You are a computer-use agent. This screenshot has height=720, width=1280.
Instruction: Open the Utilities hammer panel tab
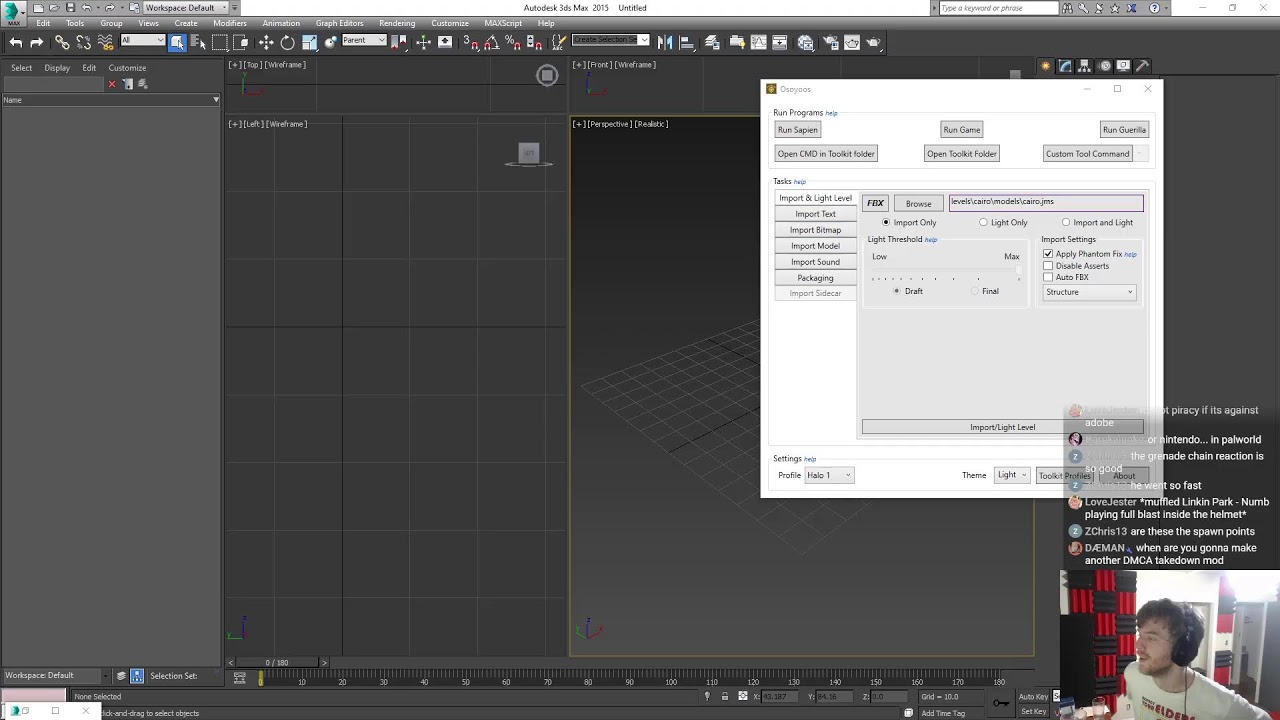[1143, 66]
